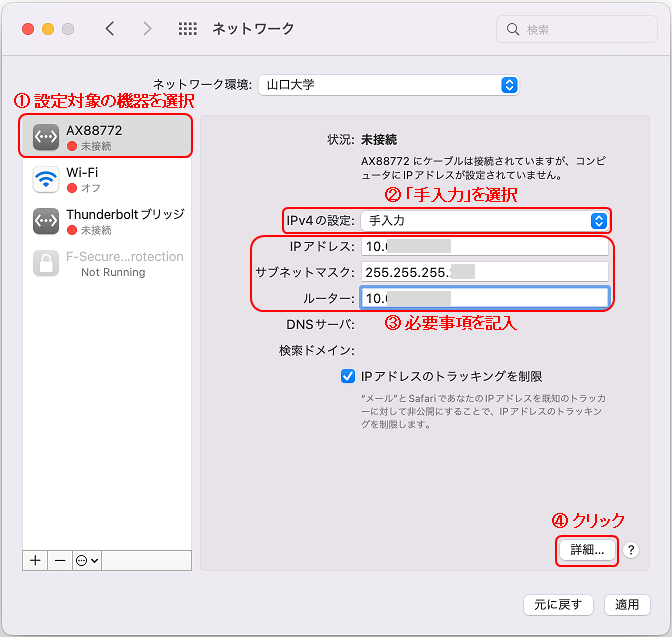672x637 pixels.
Task: Select the Thunderbolt bridge icon
Action: pyautogui.click(x=46, y=221)
